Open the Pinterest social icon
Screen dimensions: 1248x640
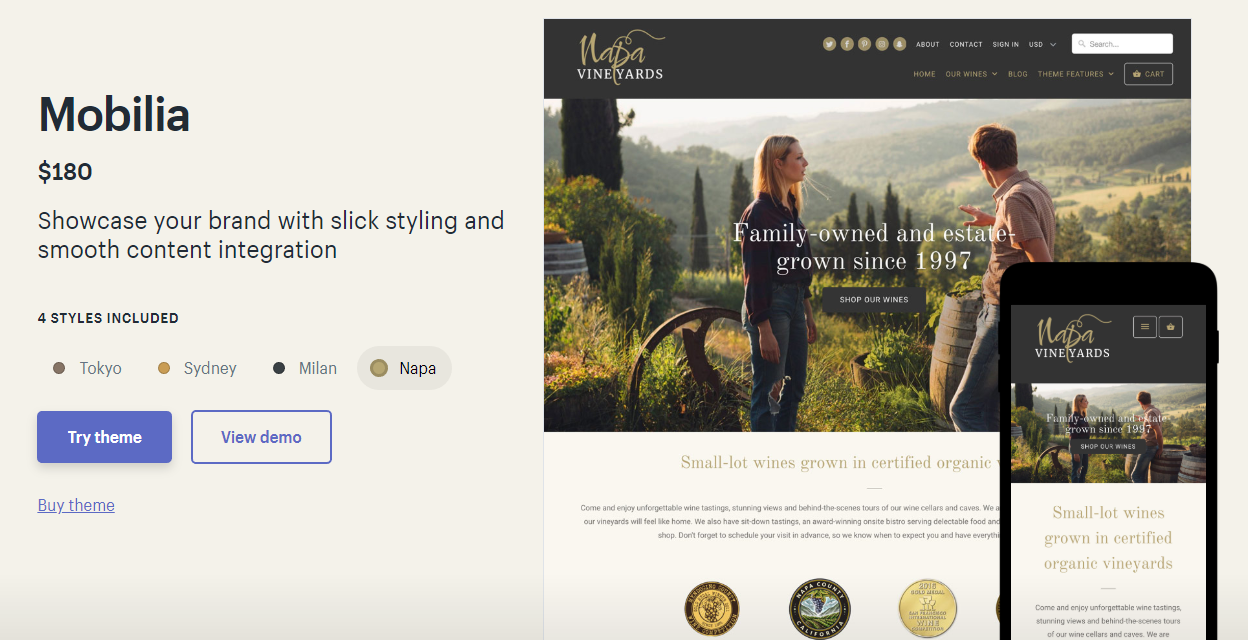pyautogui.click(x=864, y=44)
